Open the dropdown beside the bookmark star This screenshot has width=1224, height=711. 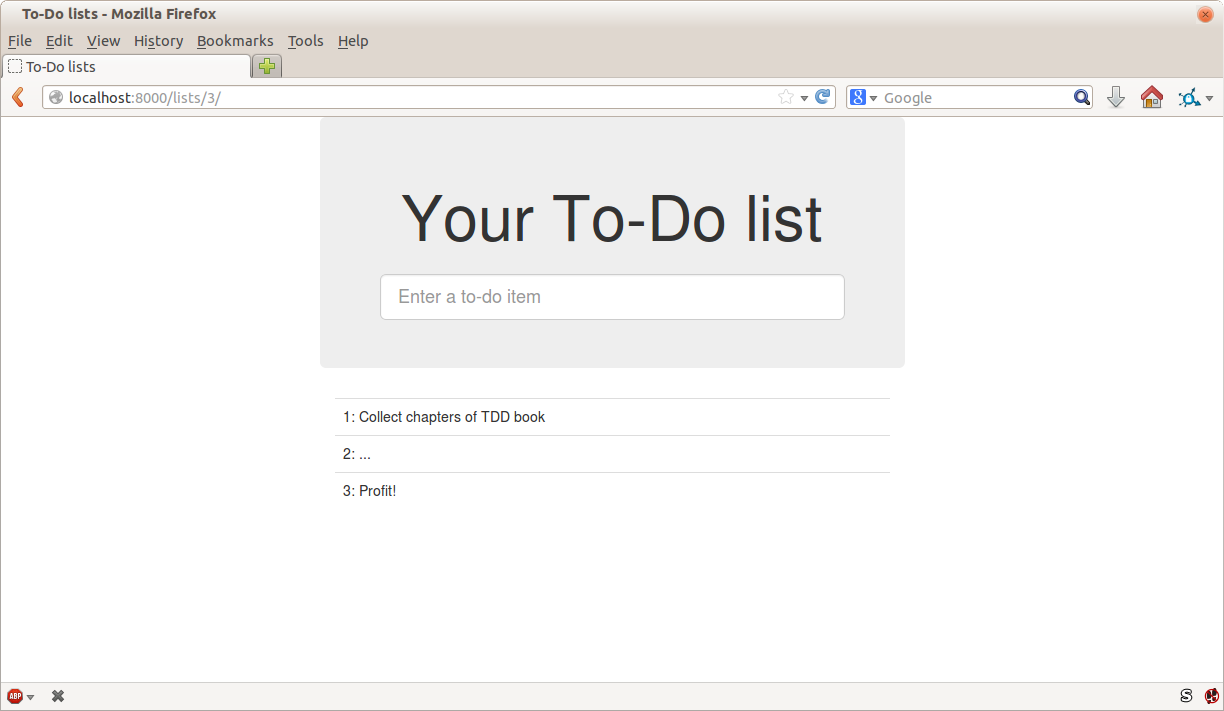pos(802,97)
